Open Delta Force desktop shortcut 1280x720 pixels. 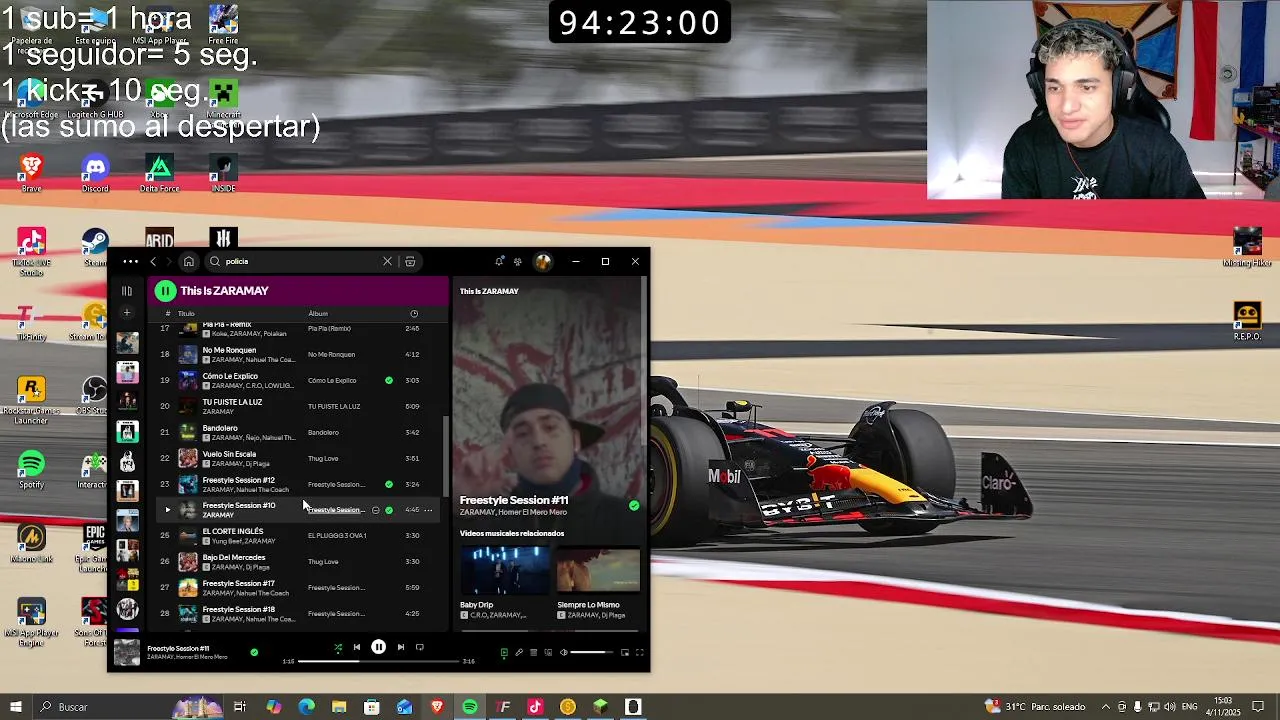coord(159,173)
